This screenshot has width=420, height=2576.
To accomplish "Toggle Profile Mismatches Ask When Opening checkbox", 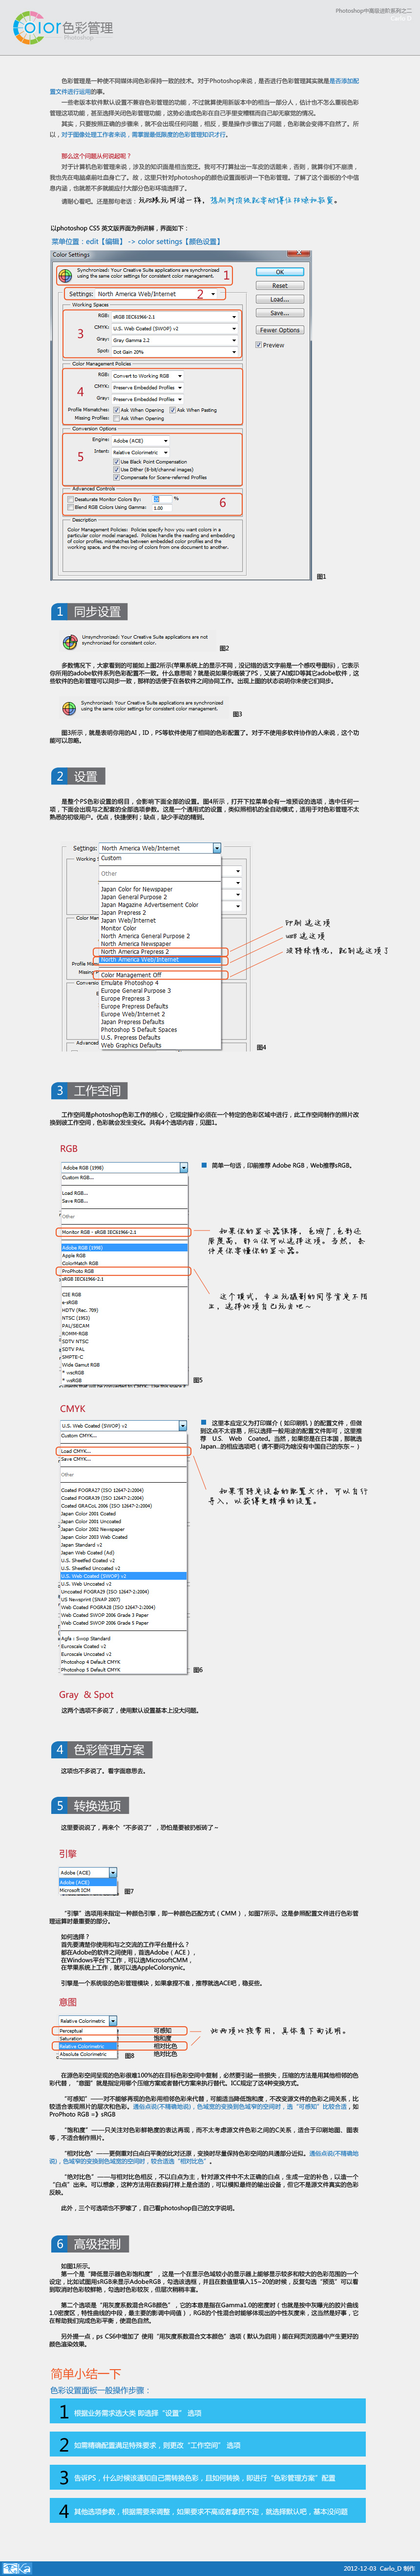I will [x=116, y=410].
